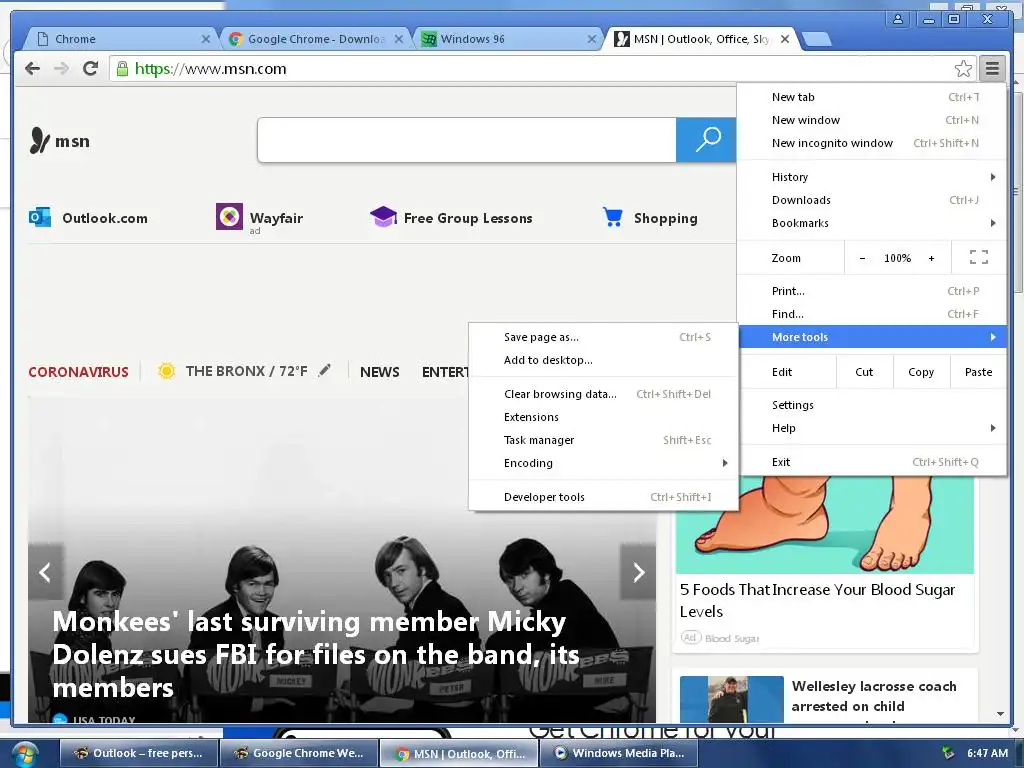Click the Cut button in Edit row
Viewport: 1024px width, 768px height.
coord(864,372)
